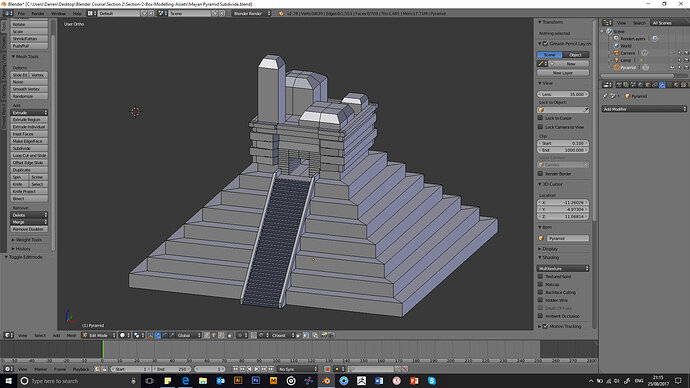Click the Camera object icon in outliner

click(617, 53)
